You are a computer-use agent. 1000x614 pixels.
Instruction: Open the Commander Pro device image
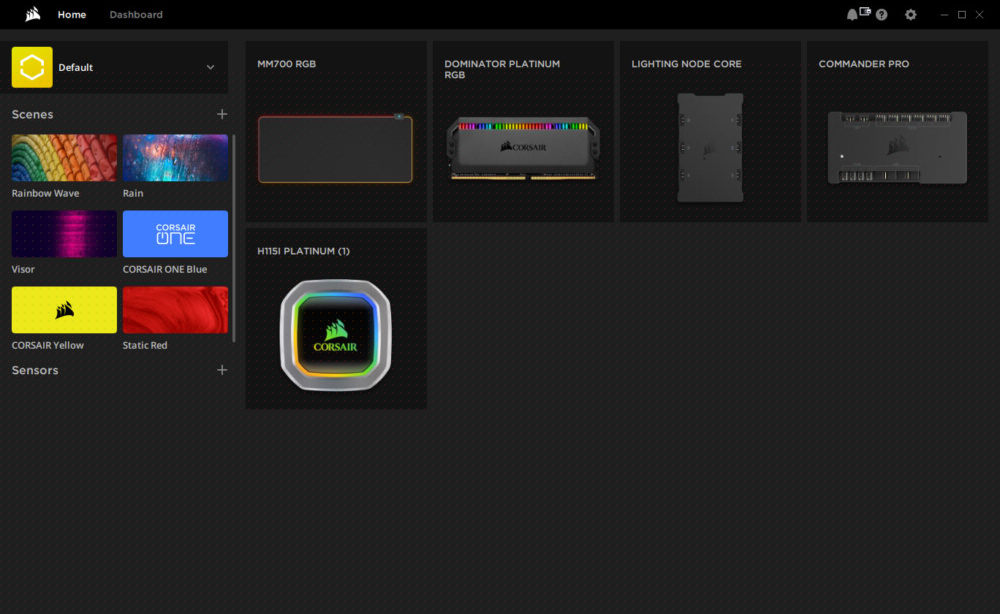click(x=897, y=147)
